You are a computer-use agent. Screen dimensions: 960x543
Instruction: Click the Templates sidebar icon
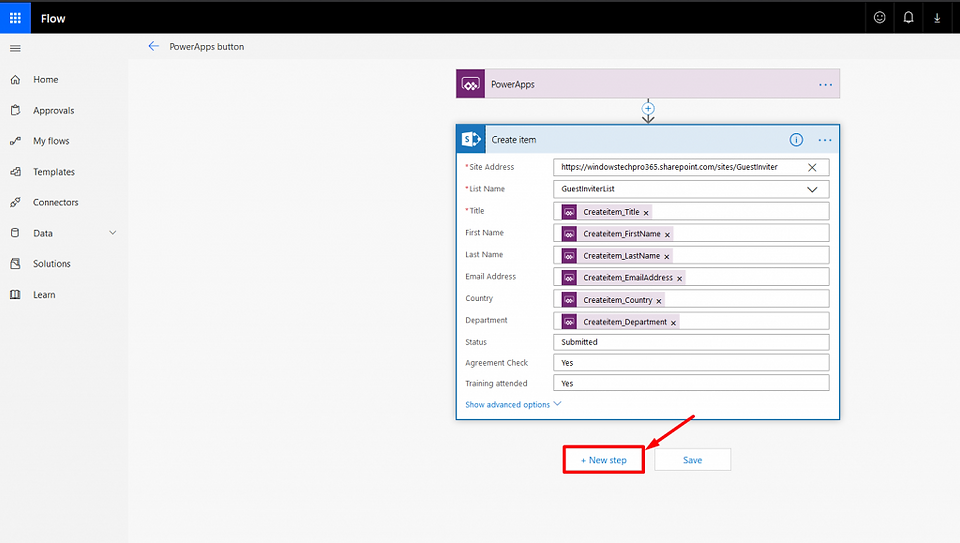(15, 171)
